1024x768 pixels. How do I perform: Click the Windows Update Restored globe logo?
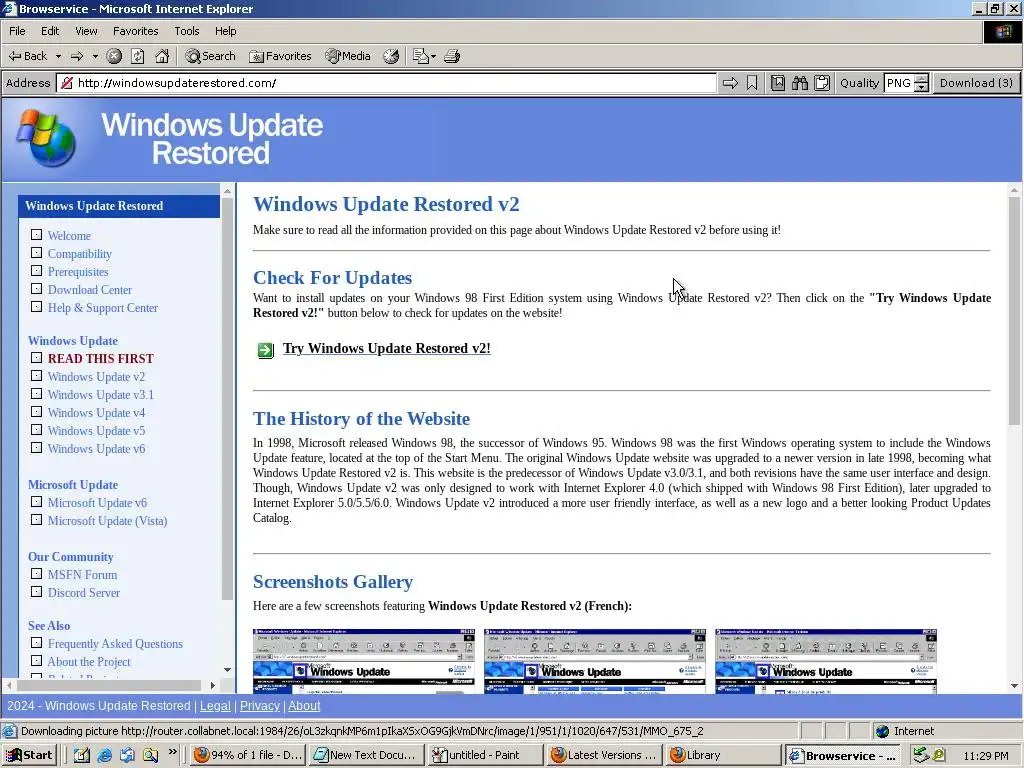pos(46,138)
